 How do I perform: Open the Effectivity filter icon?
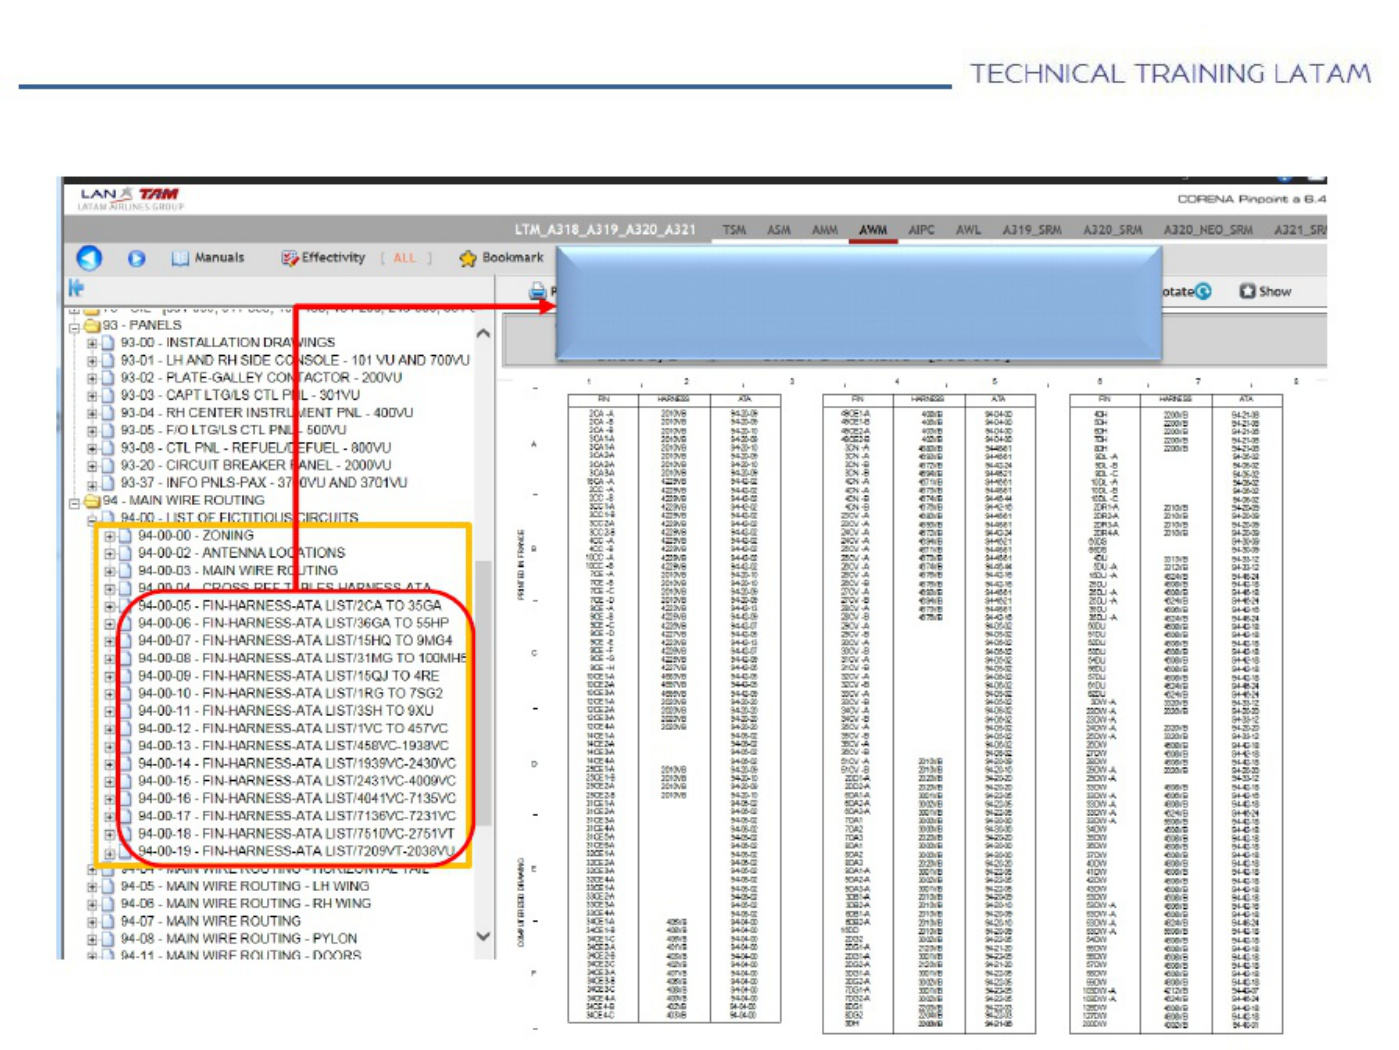click(x=290, y=258)
